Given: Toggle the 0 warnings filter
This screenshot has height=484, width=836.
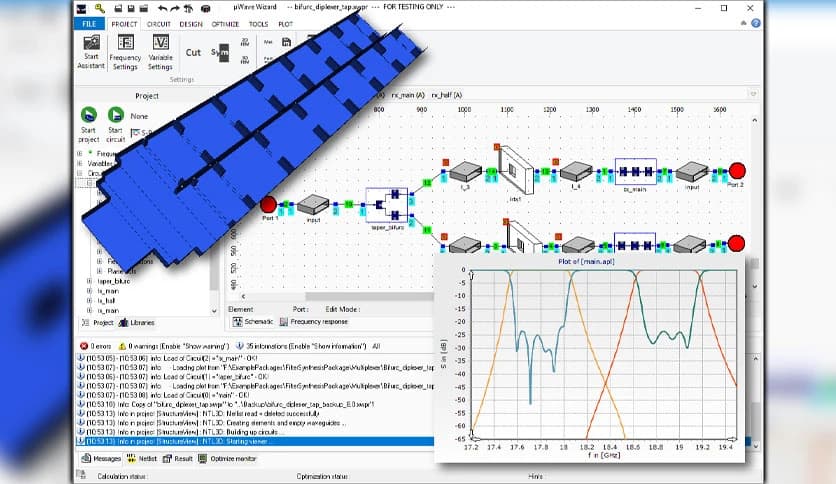Looking at the screenshot, I should pyautogui.click(x=174, y=346).
